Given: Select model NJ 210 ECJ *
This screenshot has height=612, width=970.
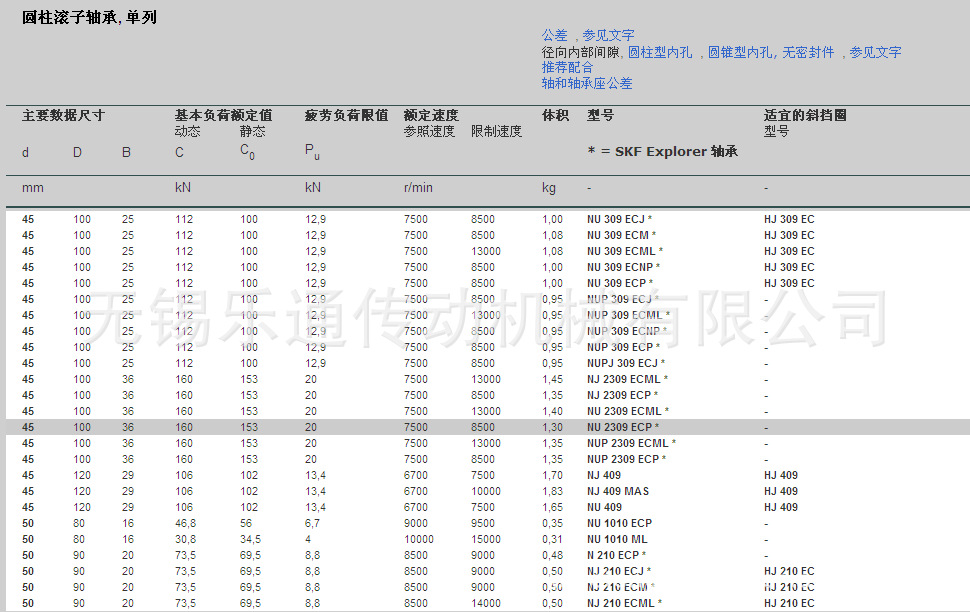Looking at the screenshot, I should pyautogui.click(x=619, y=571).
